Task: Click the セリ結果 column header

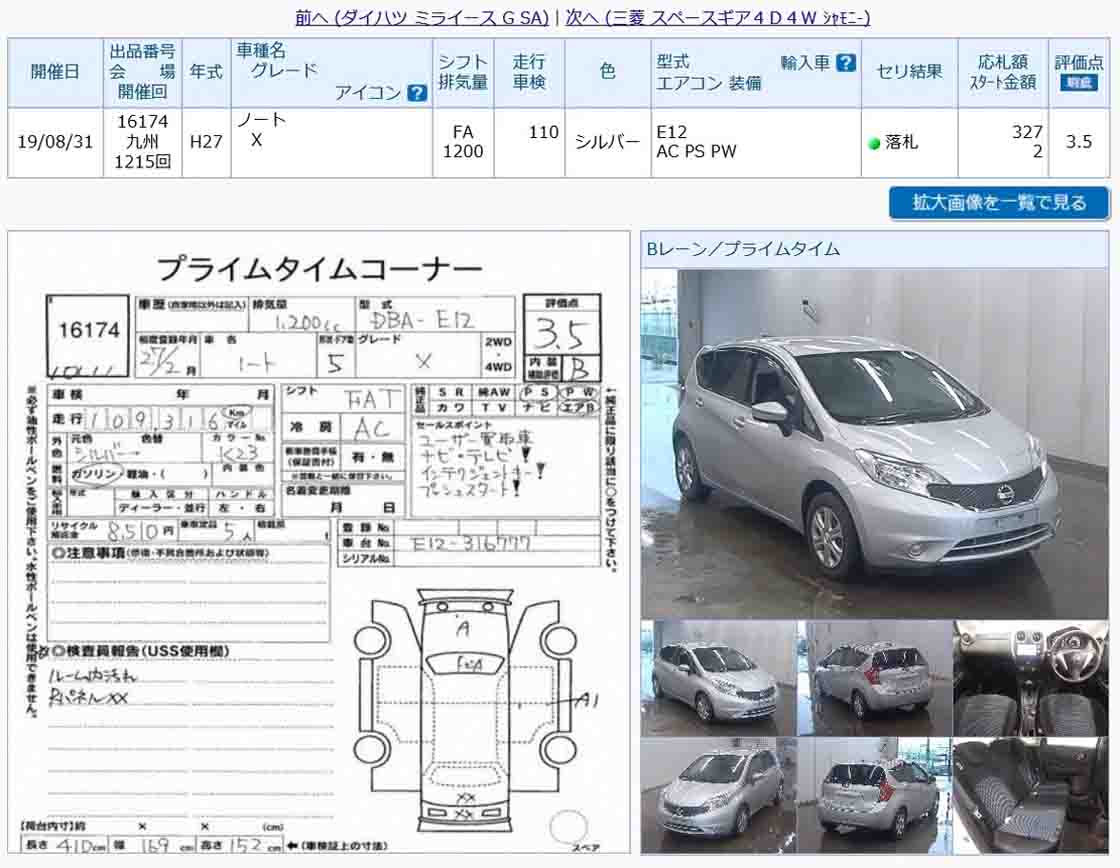Action: tap(909, 72)
